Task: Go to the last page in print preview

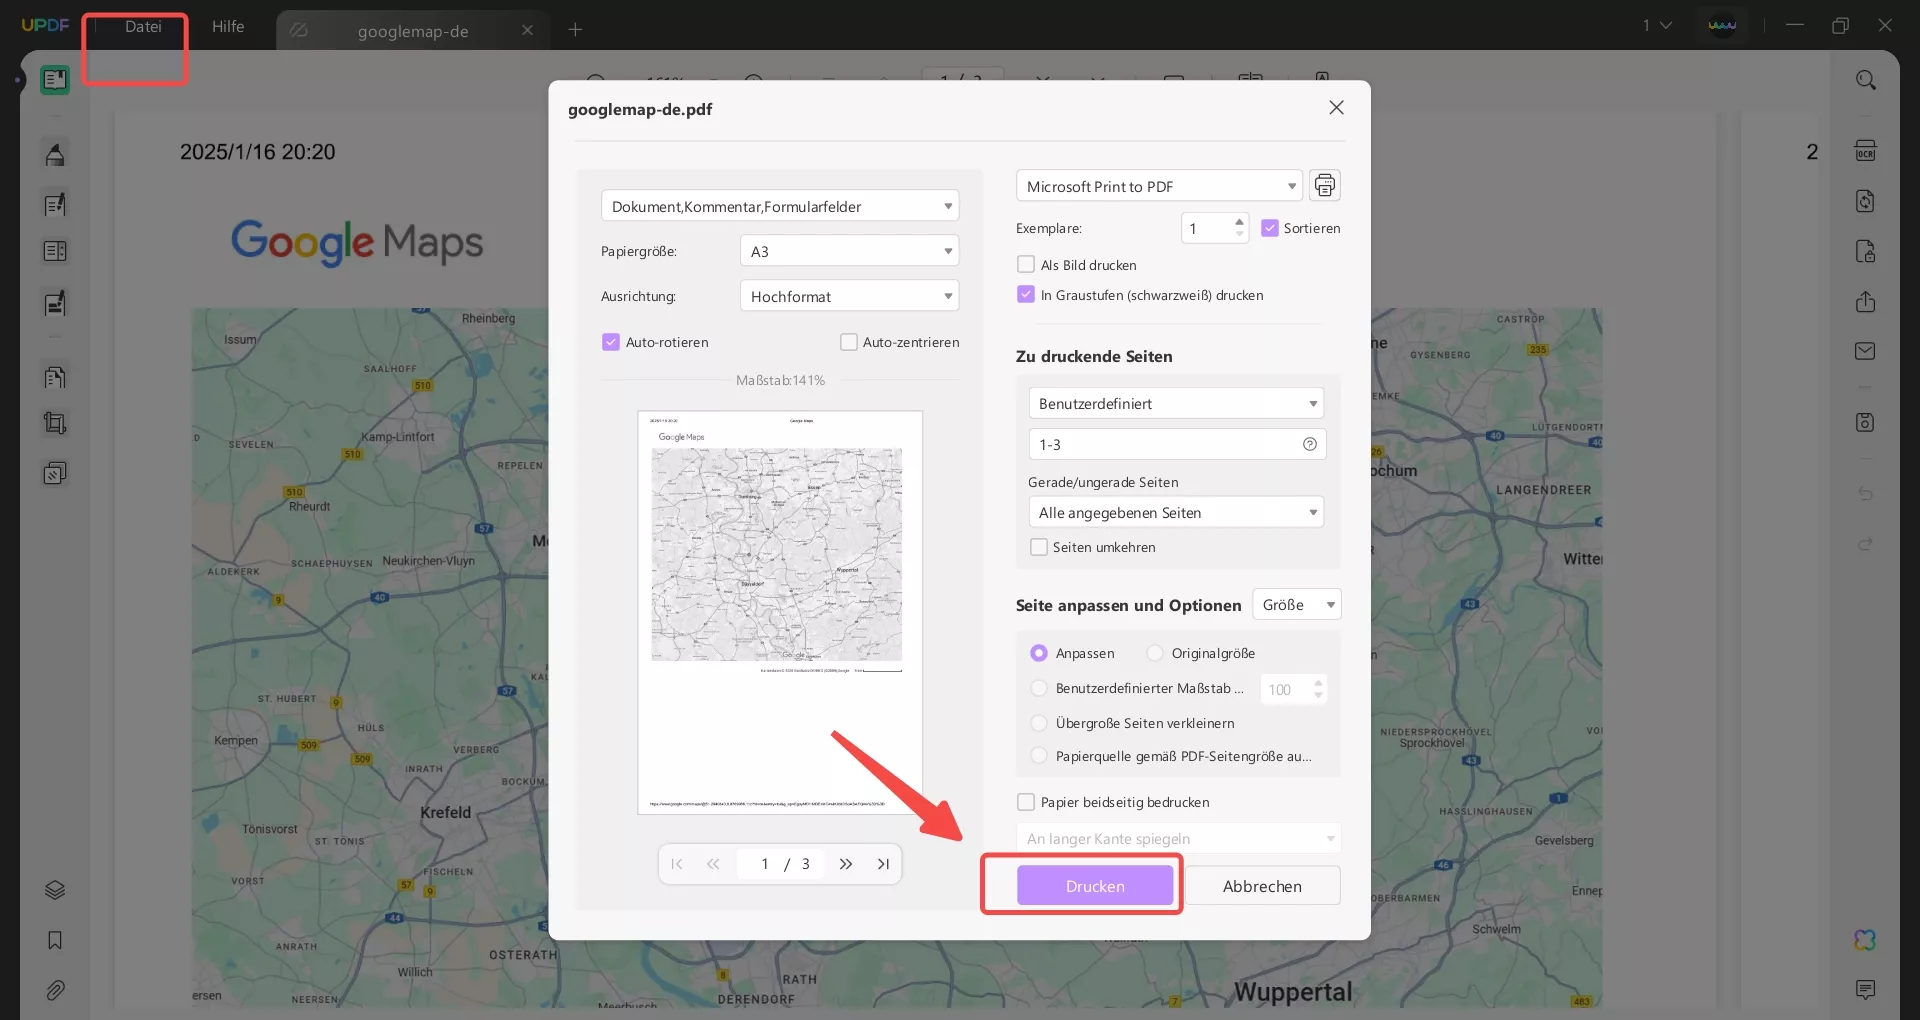Action: 883,863
